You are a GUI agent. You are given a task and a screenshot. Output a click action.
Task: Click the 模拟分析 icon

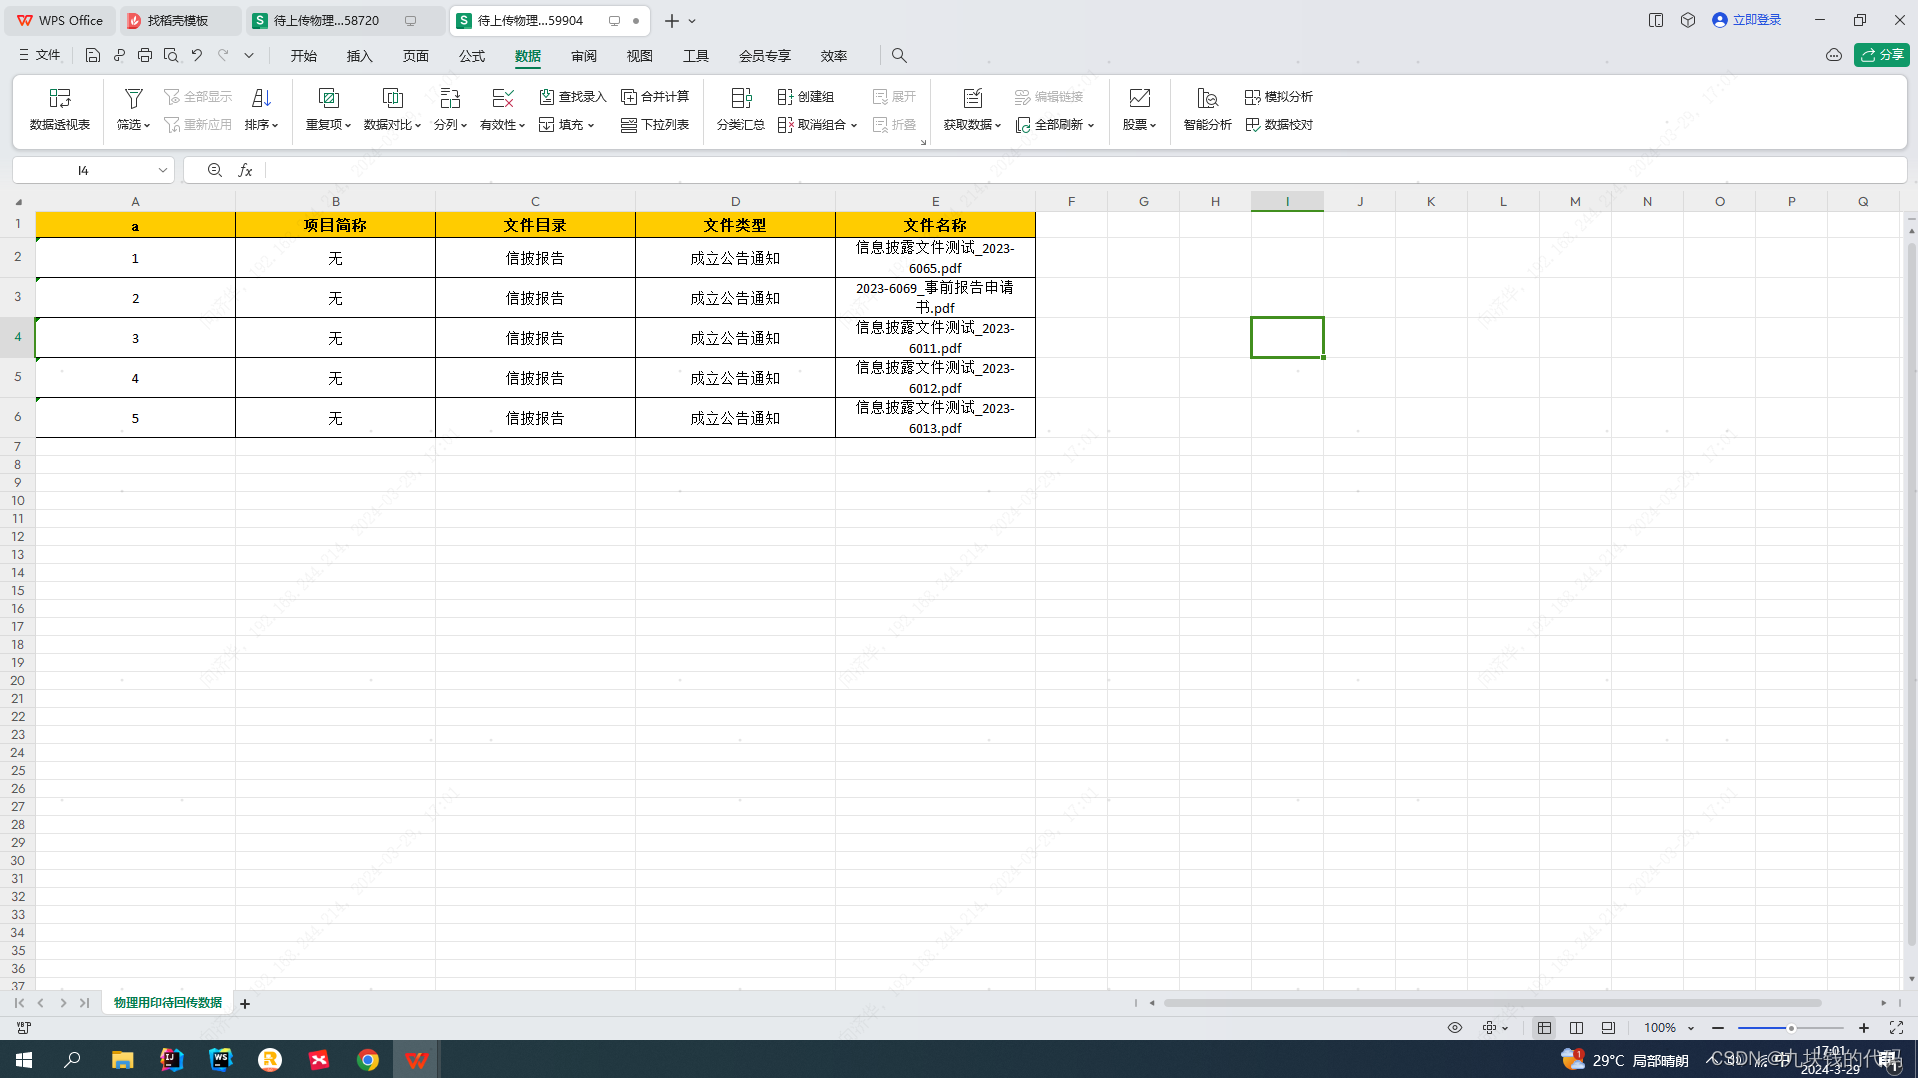click(1279, 96)
